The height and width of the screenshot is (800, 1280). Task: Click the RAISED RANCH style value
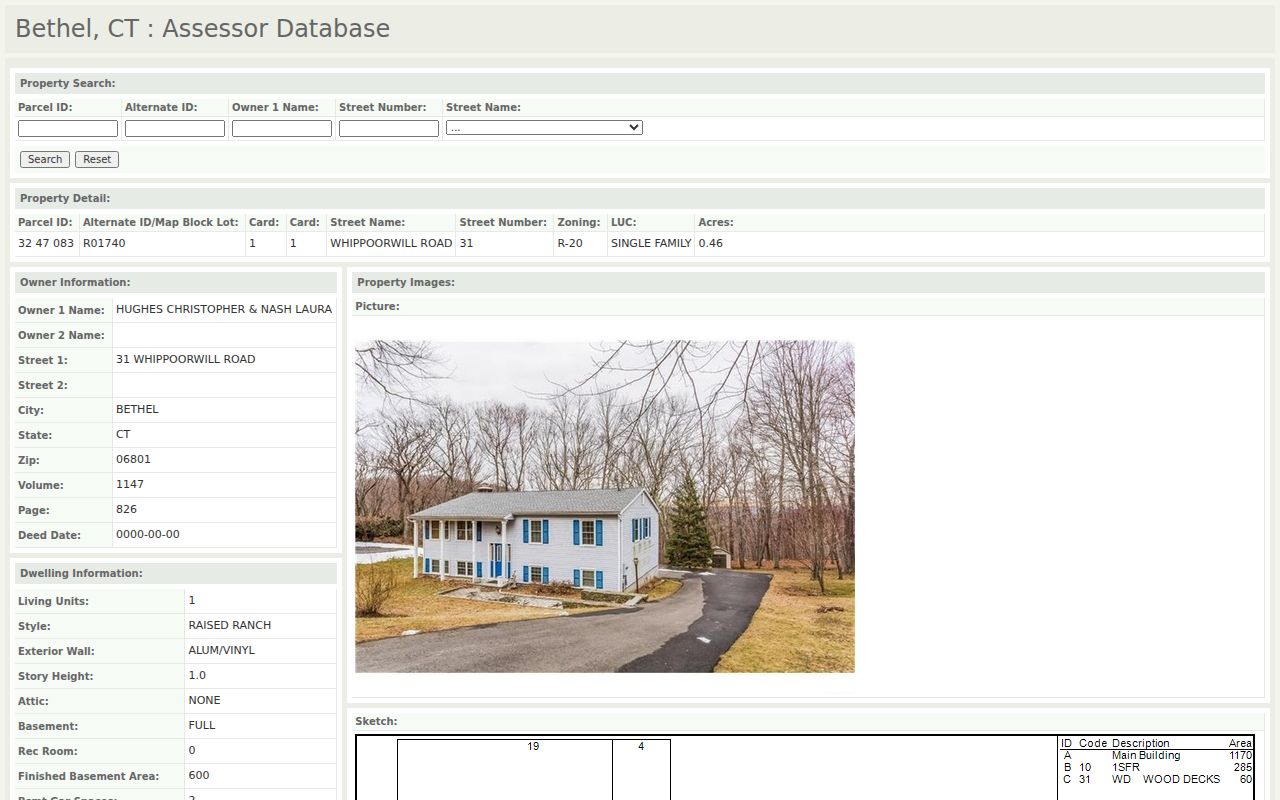point(230,626)
